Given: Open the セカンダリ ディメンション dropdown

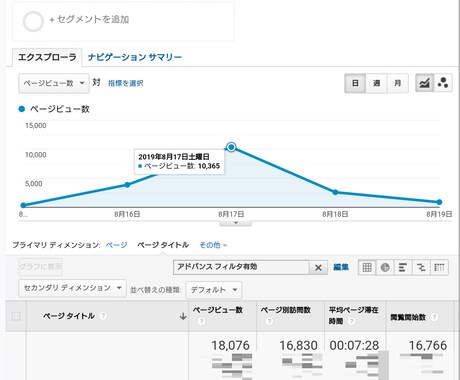Looking at the screenshot, I should coord(72,288).
